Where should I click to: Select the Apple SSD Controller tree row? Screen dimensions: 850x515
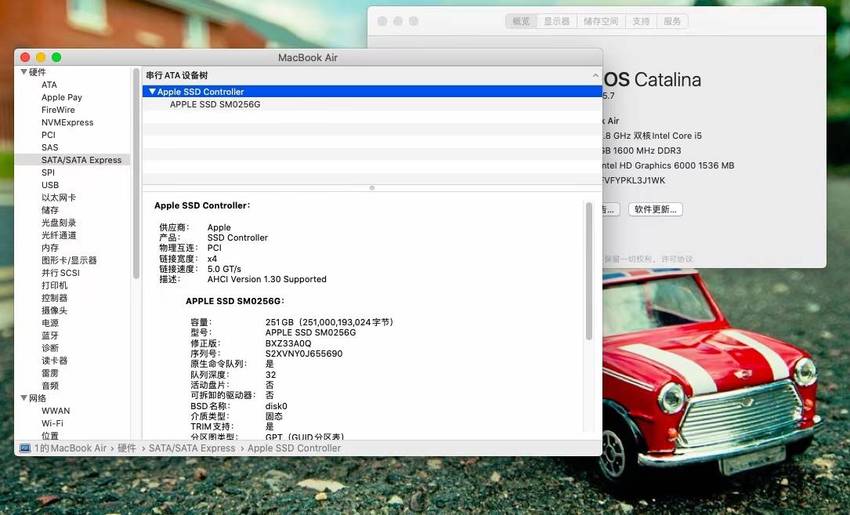(x=372, y=92)
